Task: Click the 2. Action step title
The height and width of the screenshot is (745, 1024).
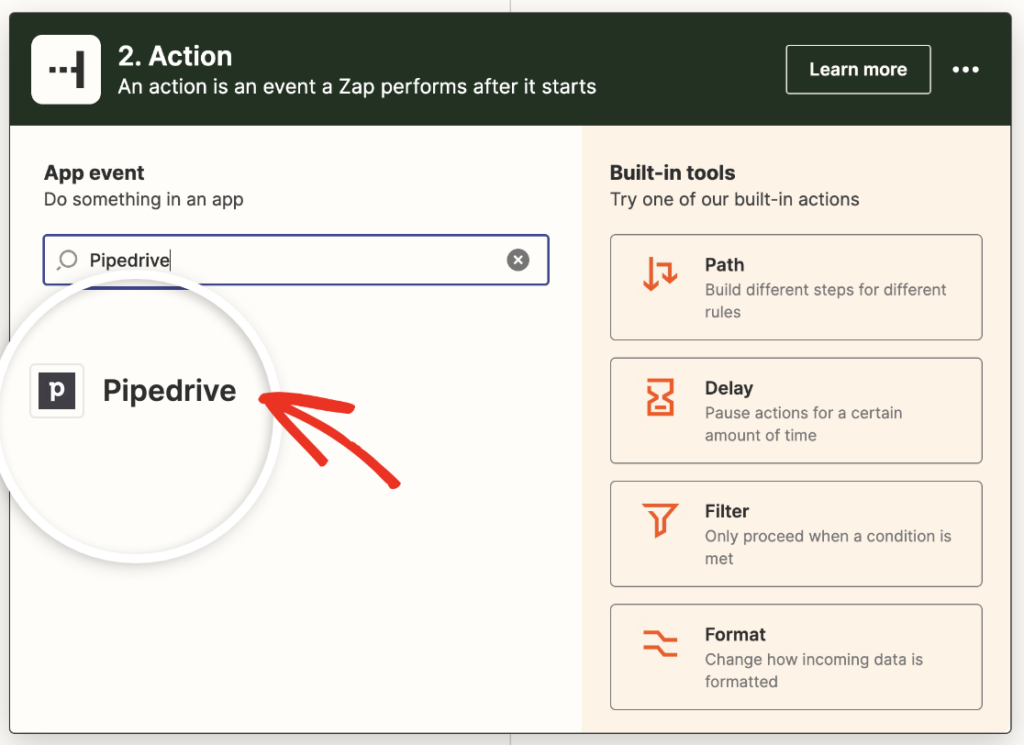Action: tap(176, 56)
